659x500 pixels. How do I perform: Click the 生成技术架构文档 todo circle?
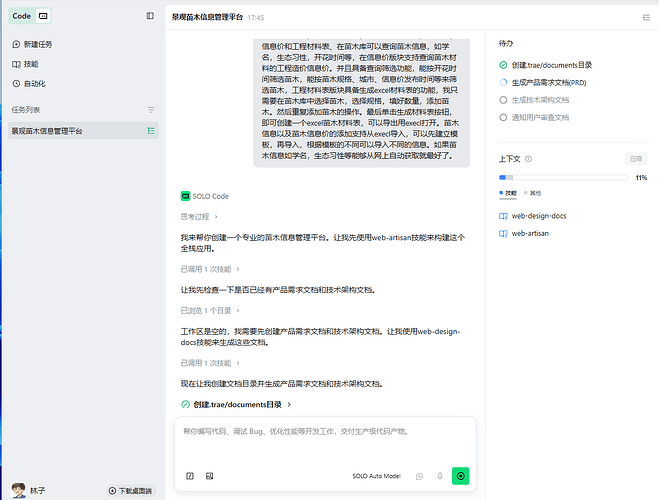503,100
